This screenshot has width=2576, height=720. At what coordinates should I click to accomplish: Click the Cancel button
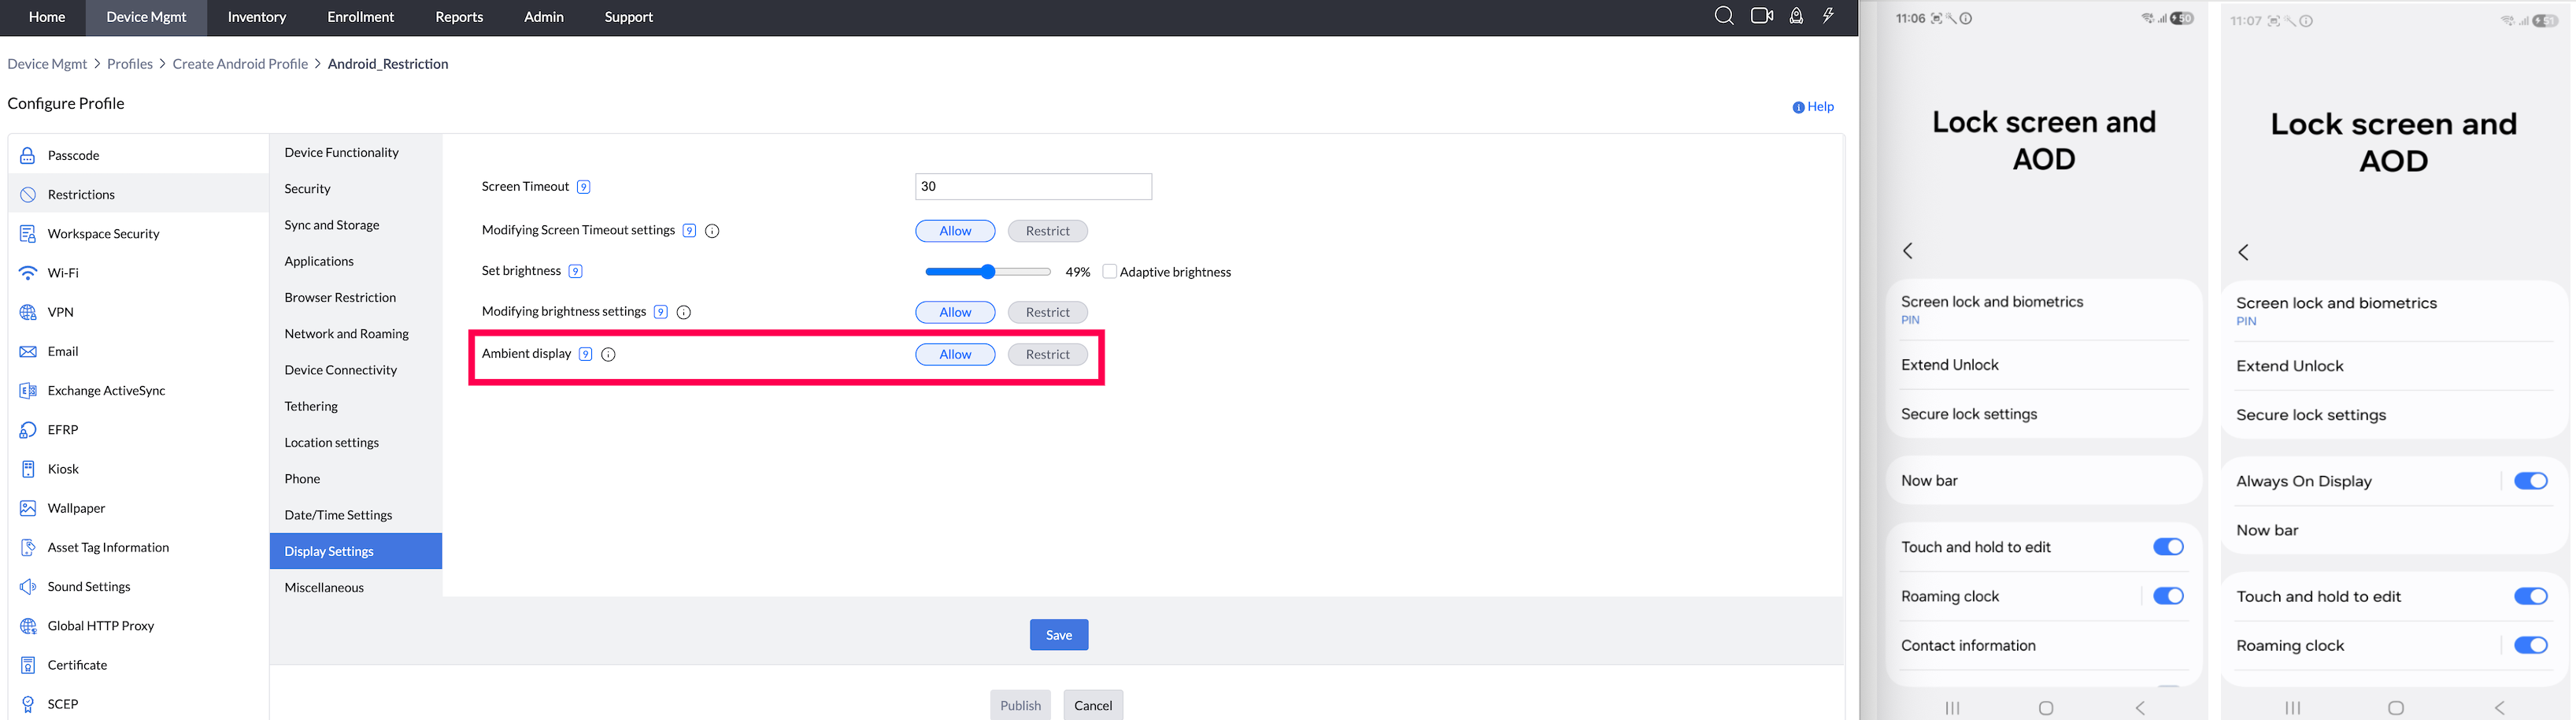1093,705
